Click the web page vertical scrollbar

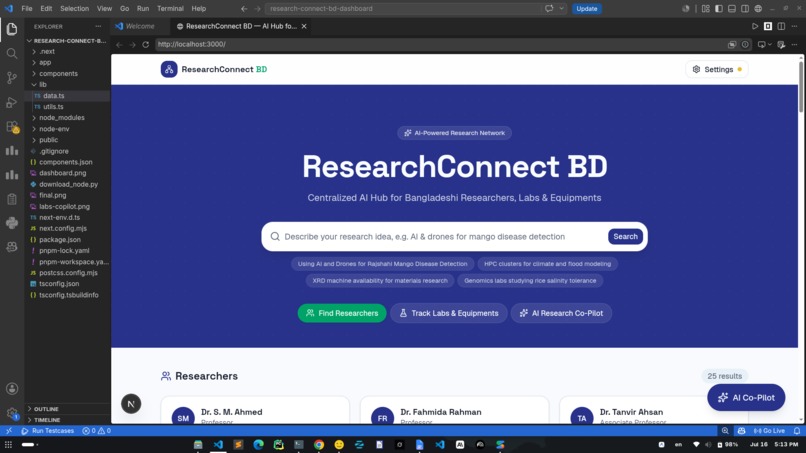click(801, 85)
